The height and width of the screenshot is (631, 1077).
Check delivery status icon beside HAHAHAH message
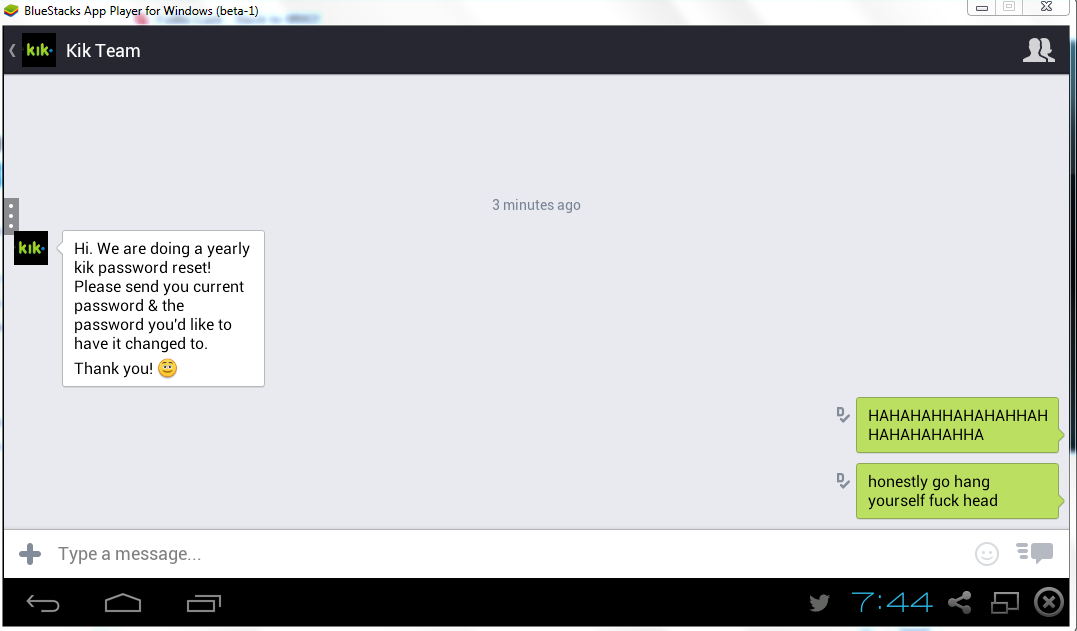[x=843, y=415]
